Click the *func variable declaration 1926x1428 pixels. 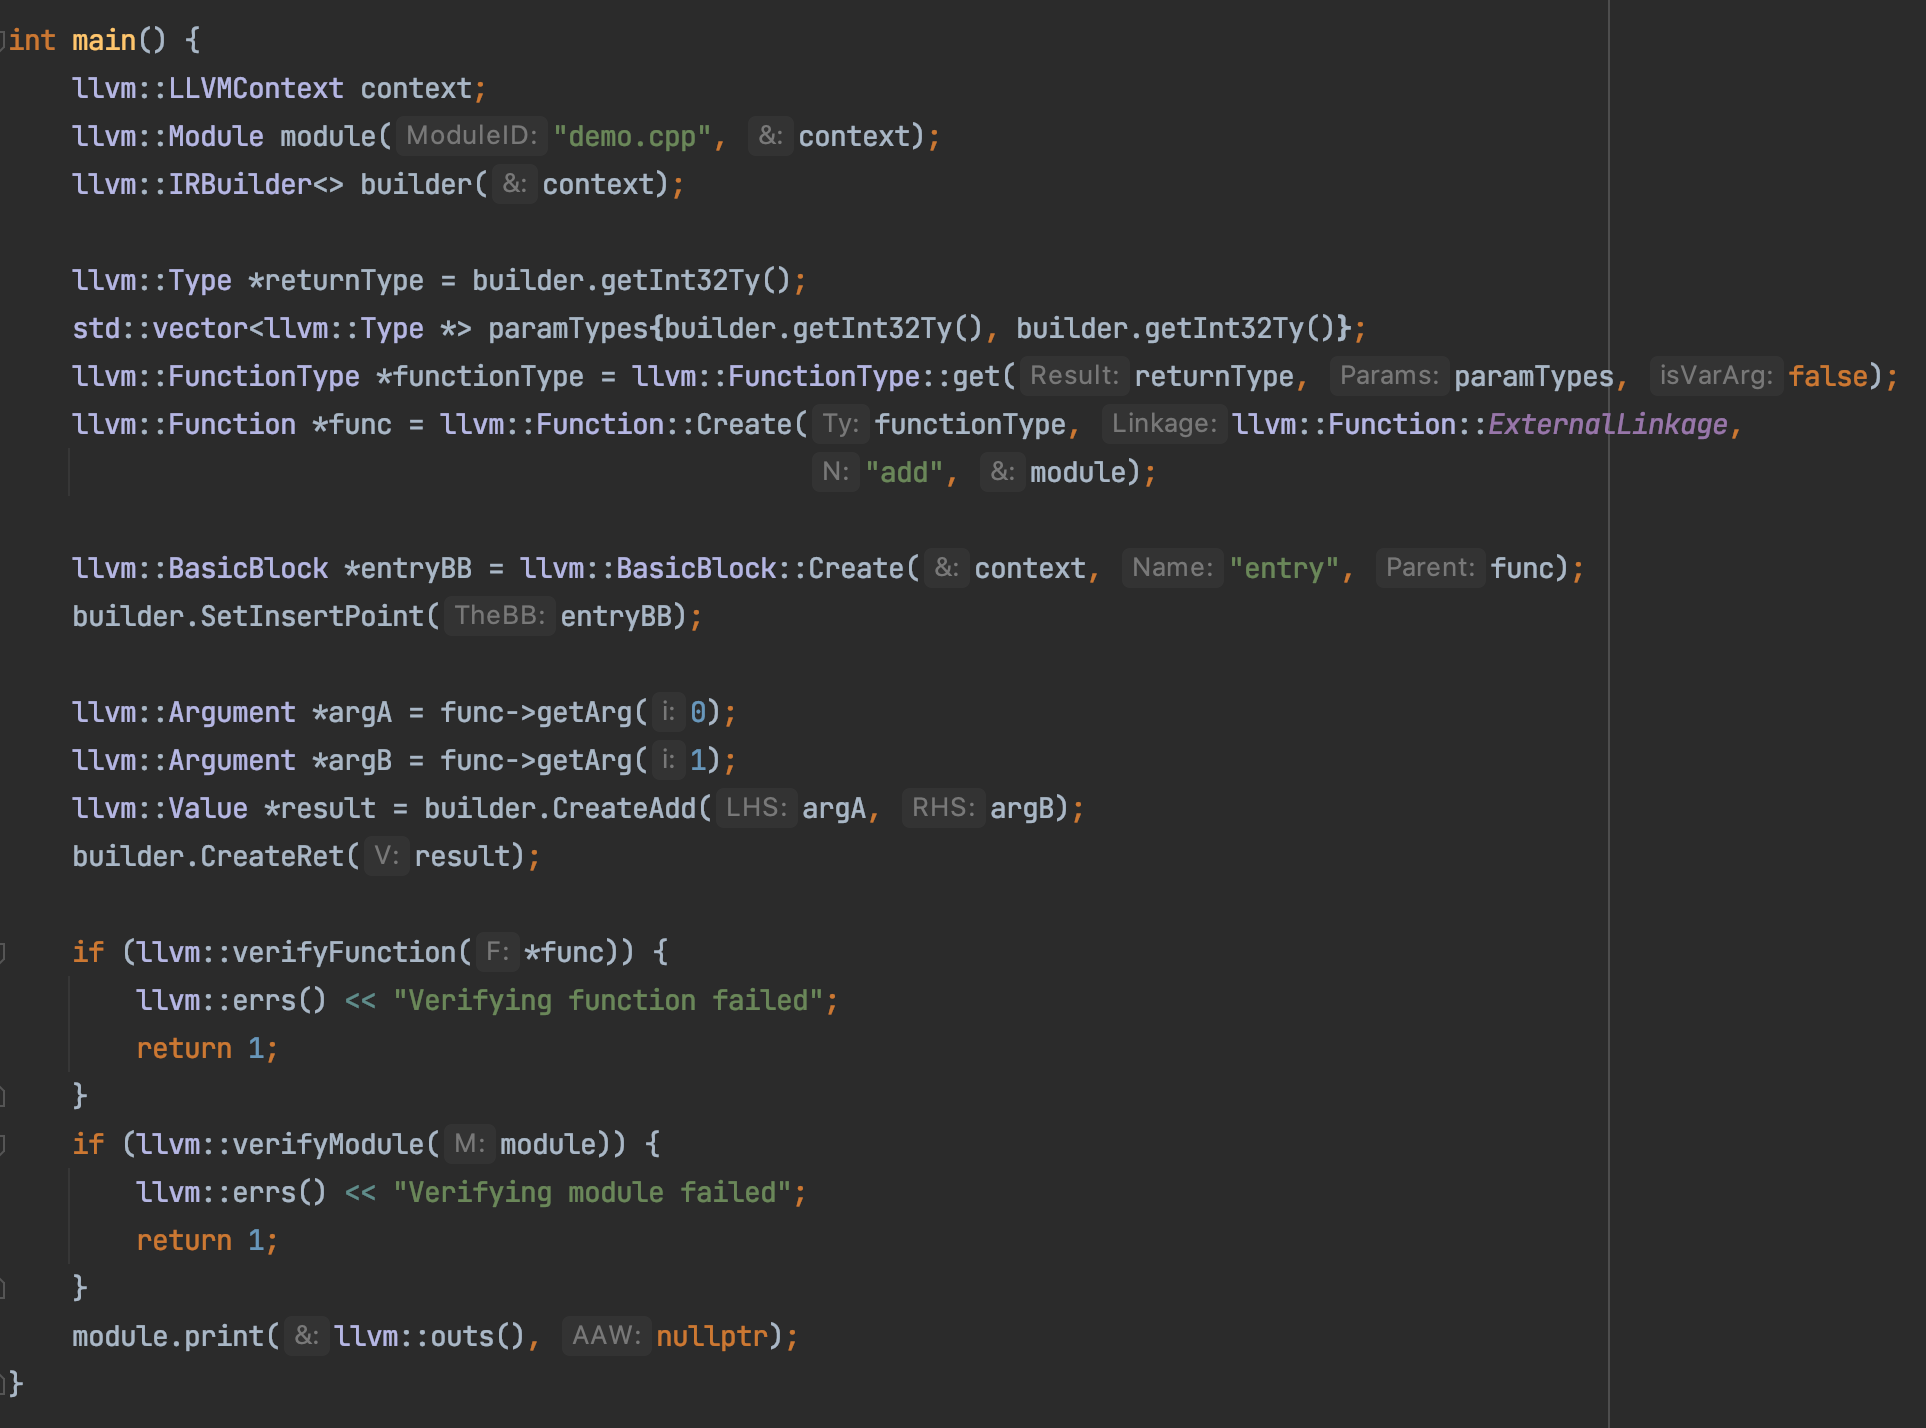(352, 424)
